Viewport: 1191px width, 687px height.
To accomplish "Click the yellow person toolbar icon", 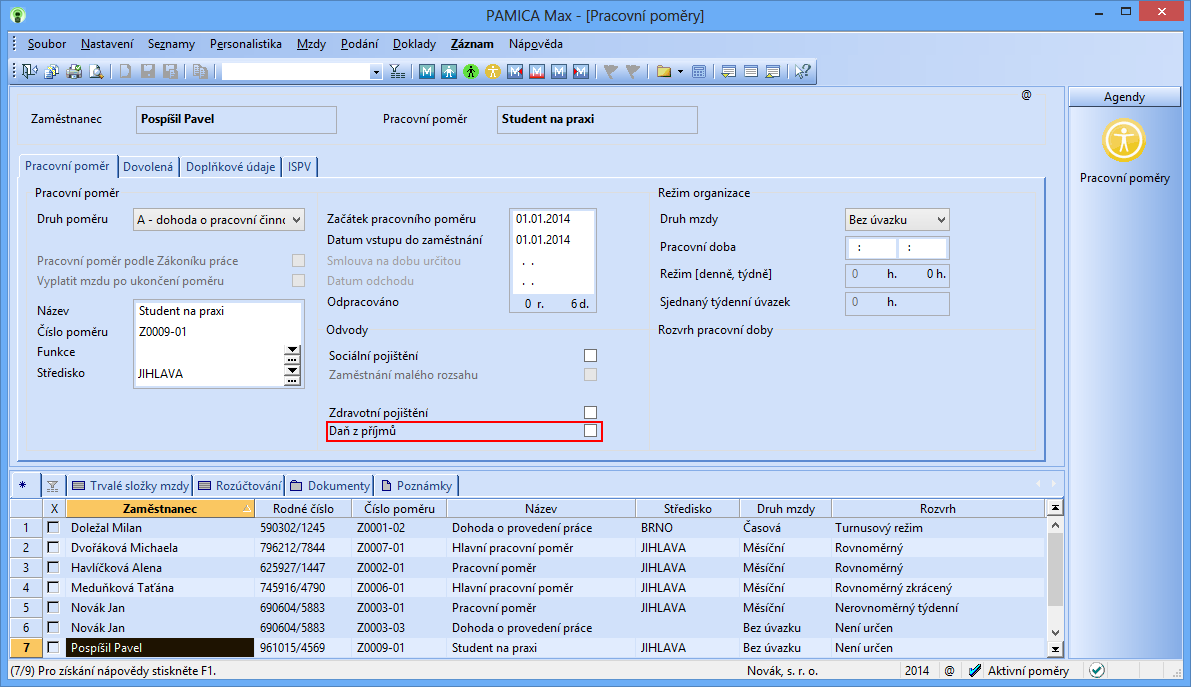I will pyautogui.click(x=493, y=71).
